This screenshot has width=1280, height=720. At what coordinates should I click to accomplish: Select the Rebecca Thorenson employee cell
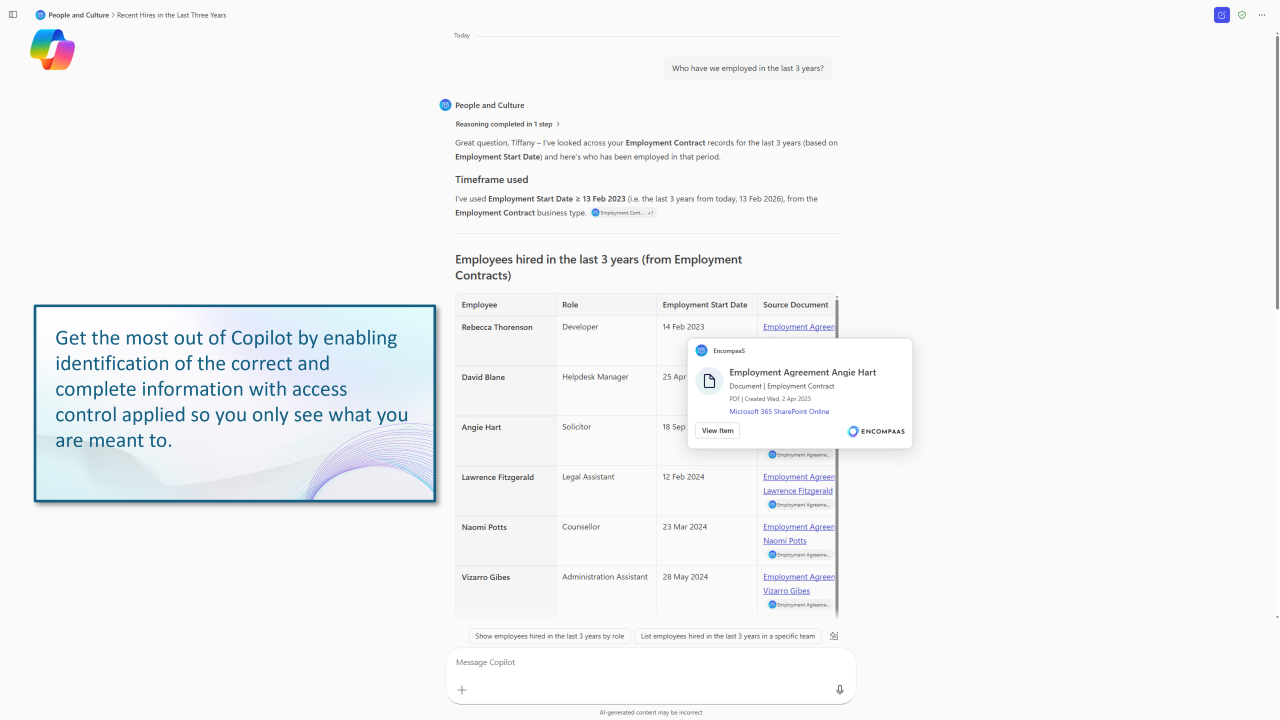pyautogui.click(x=506, y=341)
